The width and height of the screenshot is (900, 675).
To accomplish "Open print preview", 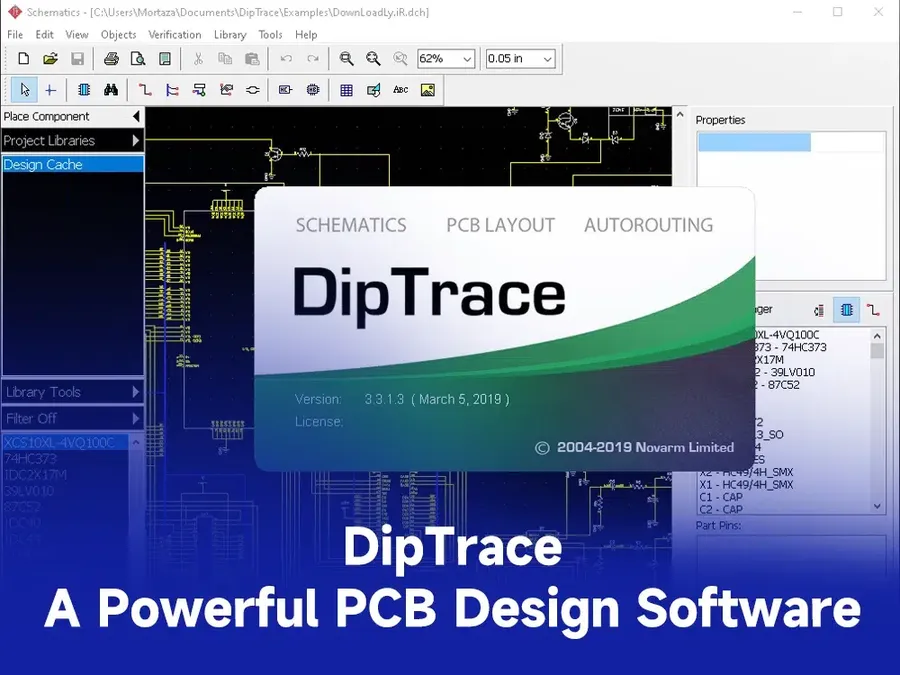I will click(x=138, y=59).
